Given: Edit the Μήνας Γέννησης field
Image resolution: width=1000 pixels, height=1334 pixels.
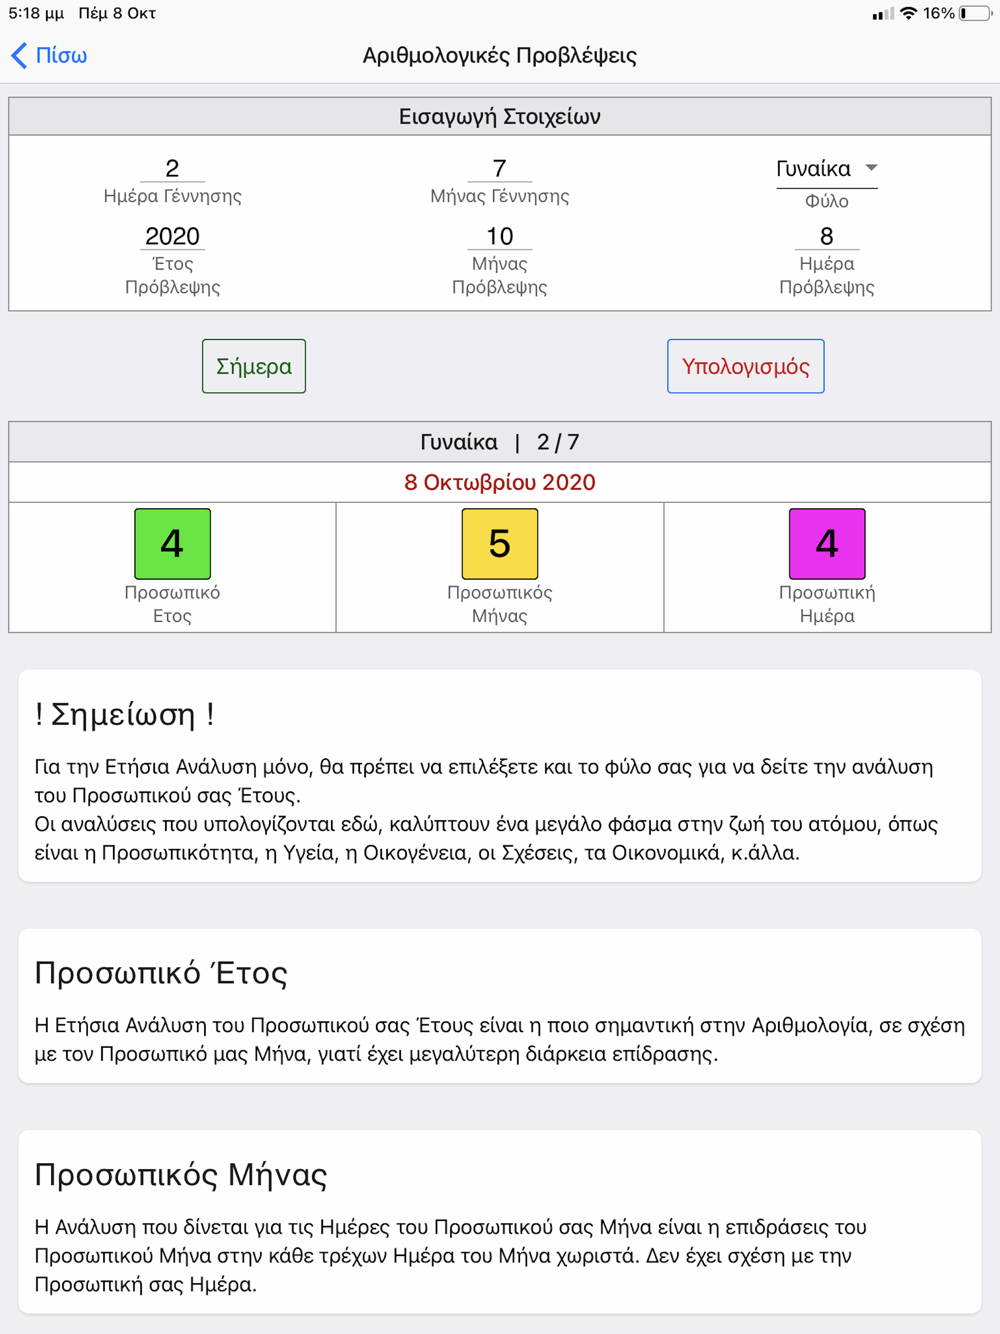Looking at the screenshot, I should click(500, 168).
